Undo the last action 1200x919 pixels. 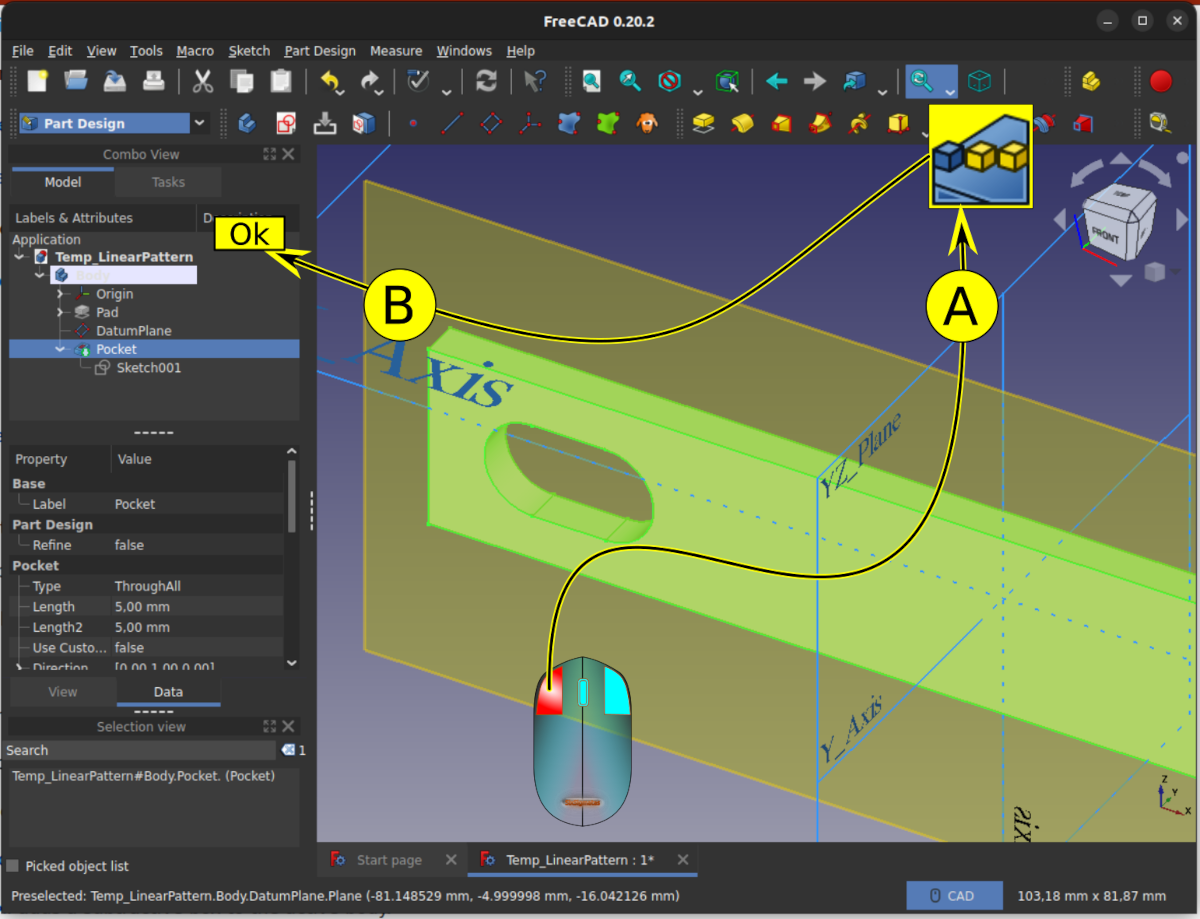coord(330,81)
